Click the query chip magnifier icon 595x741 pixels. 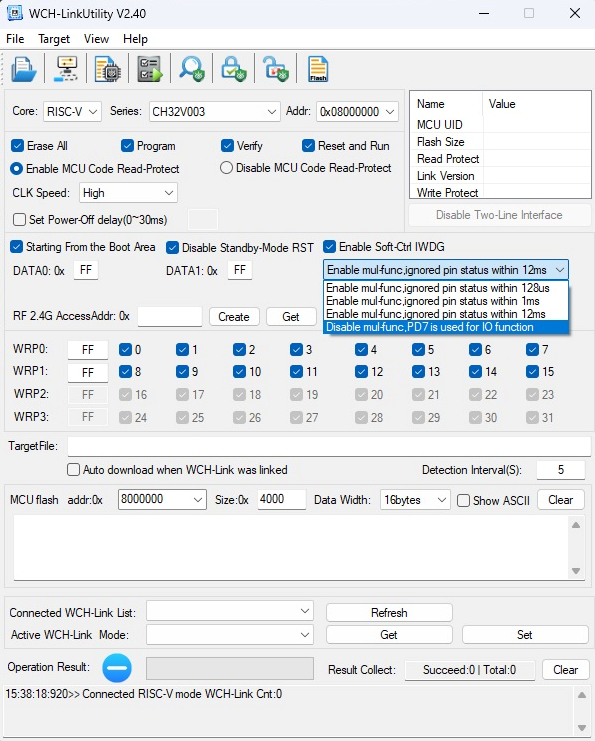click(x=191, y=69)
